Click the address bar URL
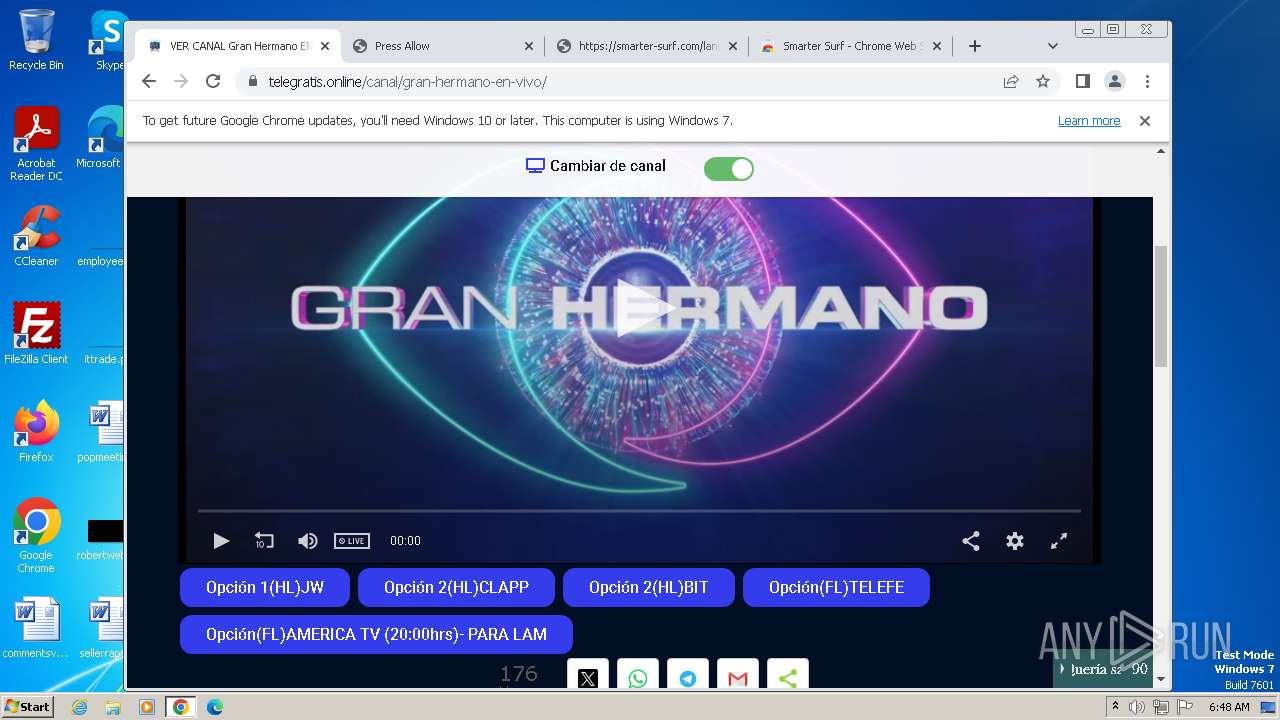The height and width of the screenshot is (720, 1280). point(408,82)
